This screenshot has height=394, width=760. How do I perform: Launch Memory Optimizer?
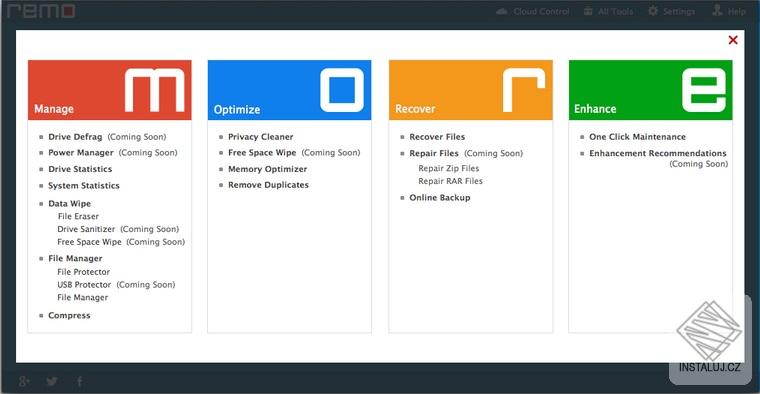point(268,169)
